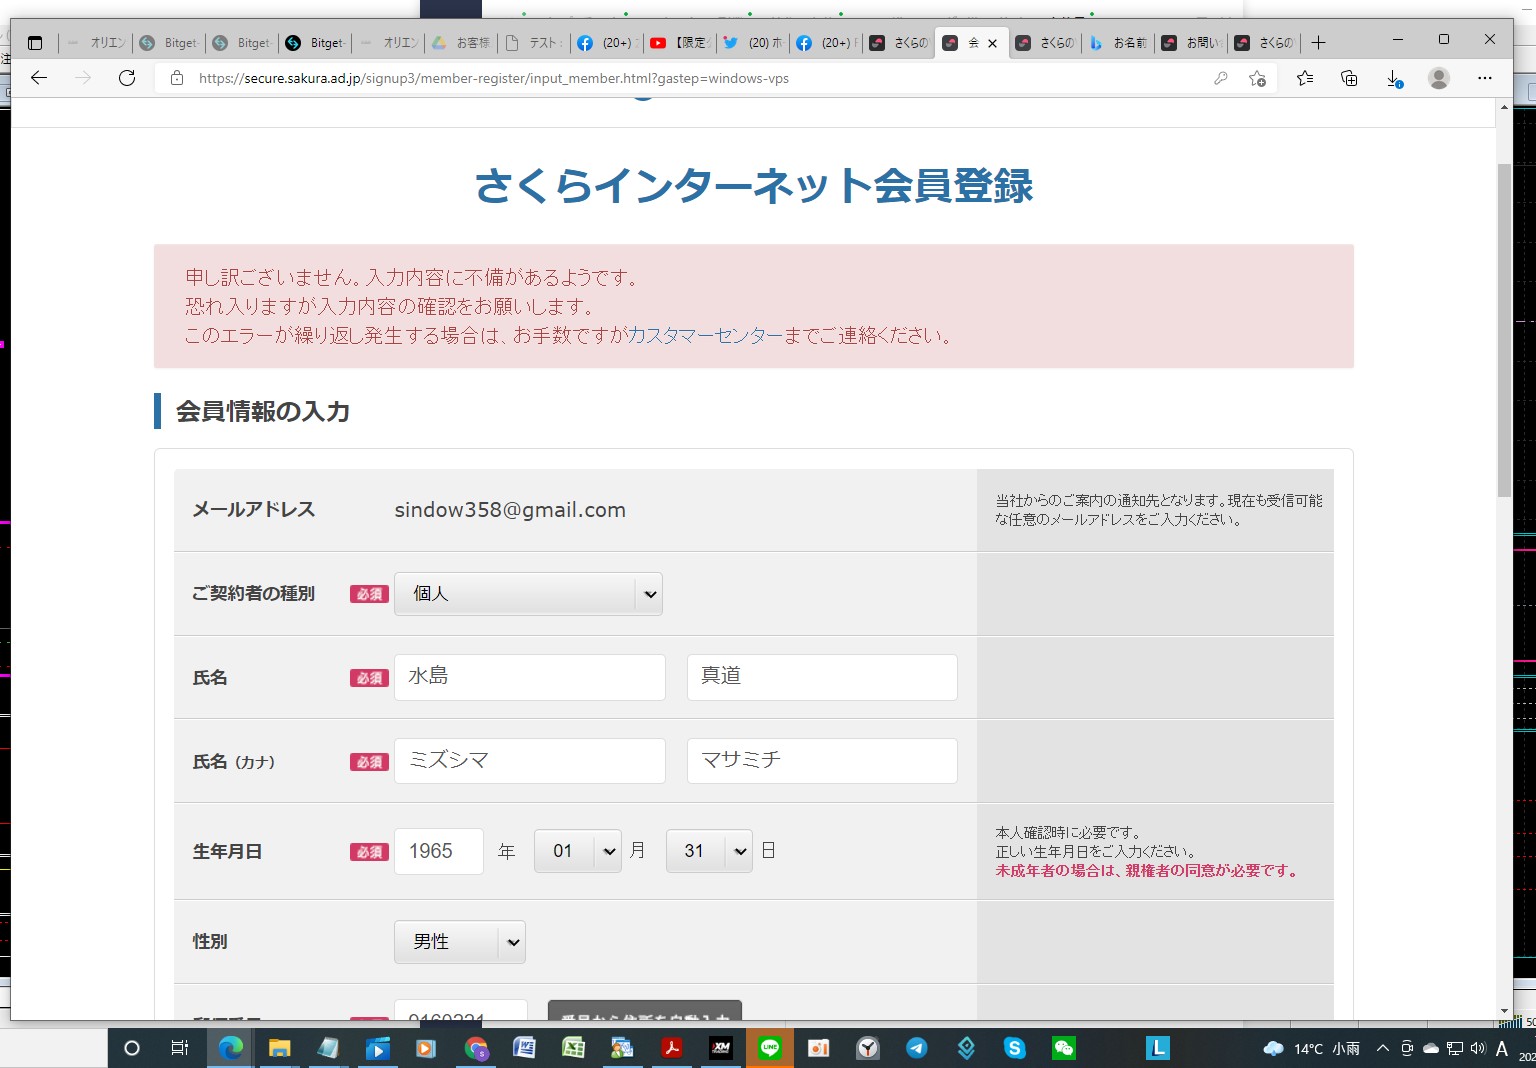Close the active 会 tab
1536x1068 pixels.
pyautogui.click(x=992, y=43)
